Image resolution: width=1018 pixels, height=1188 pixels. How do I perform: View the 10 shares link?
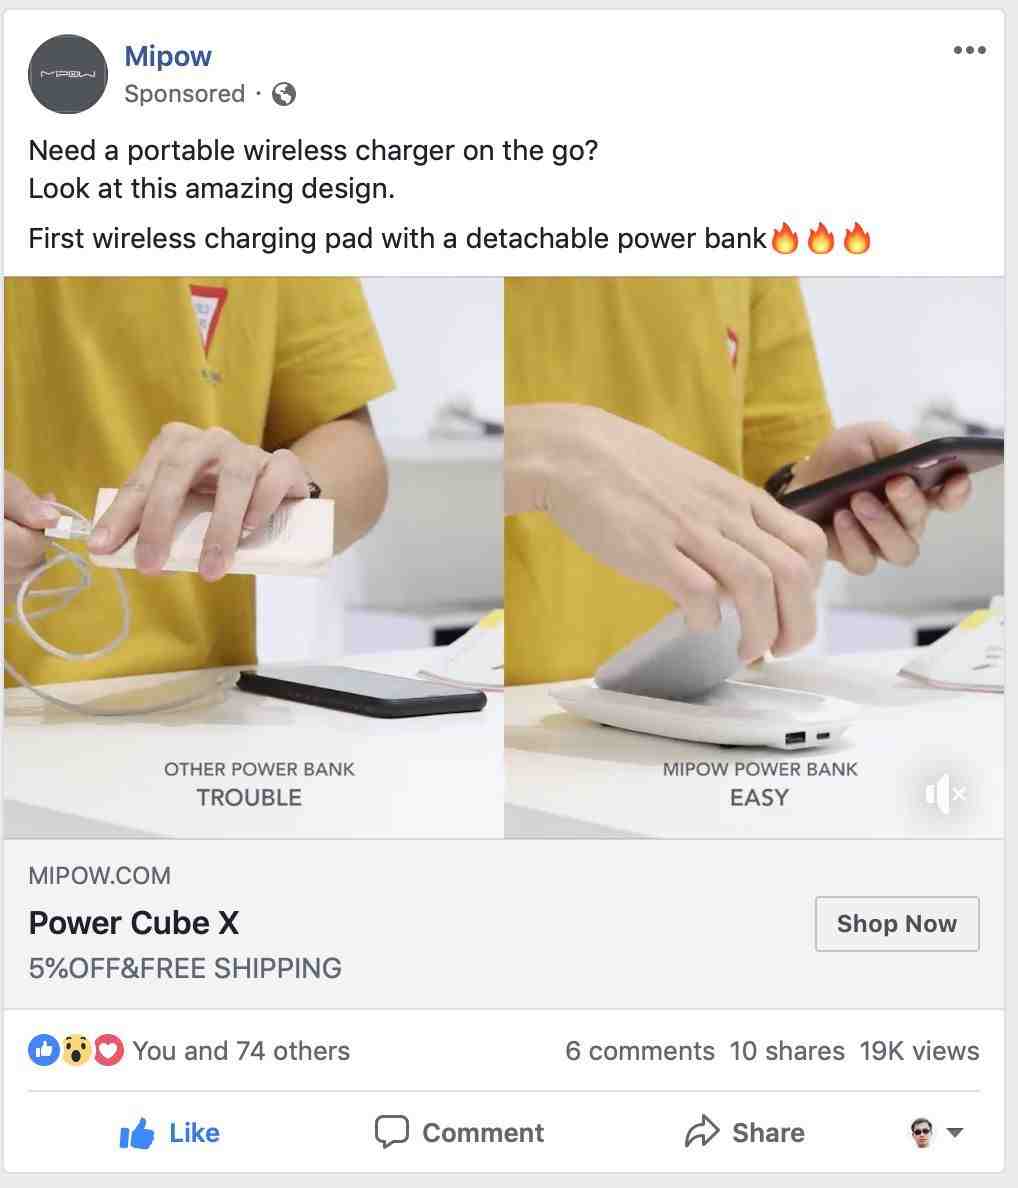787,1051
